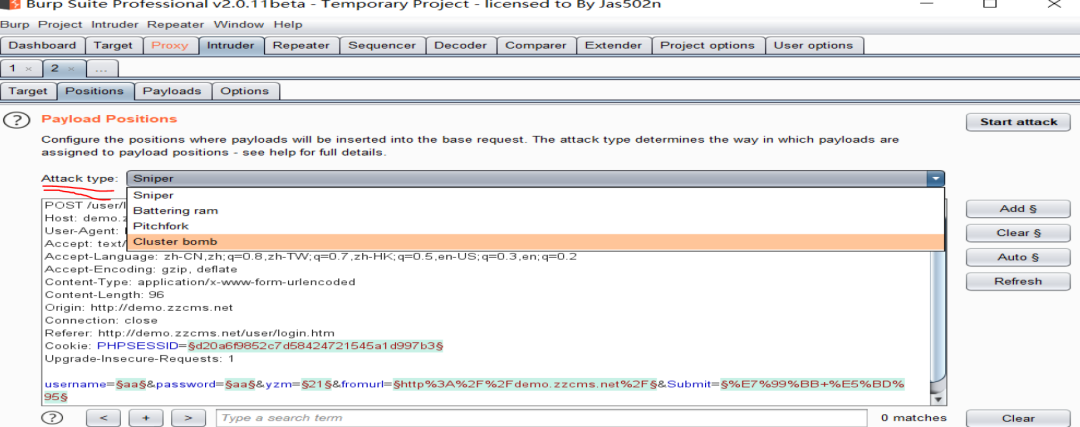
Task: Close Intruder tab 1
Action: 28,69
